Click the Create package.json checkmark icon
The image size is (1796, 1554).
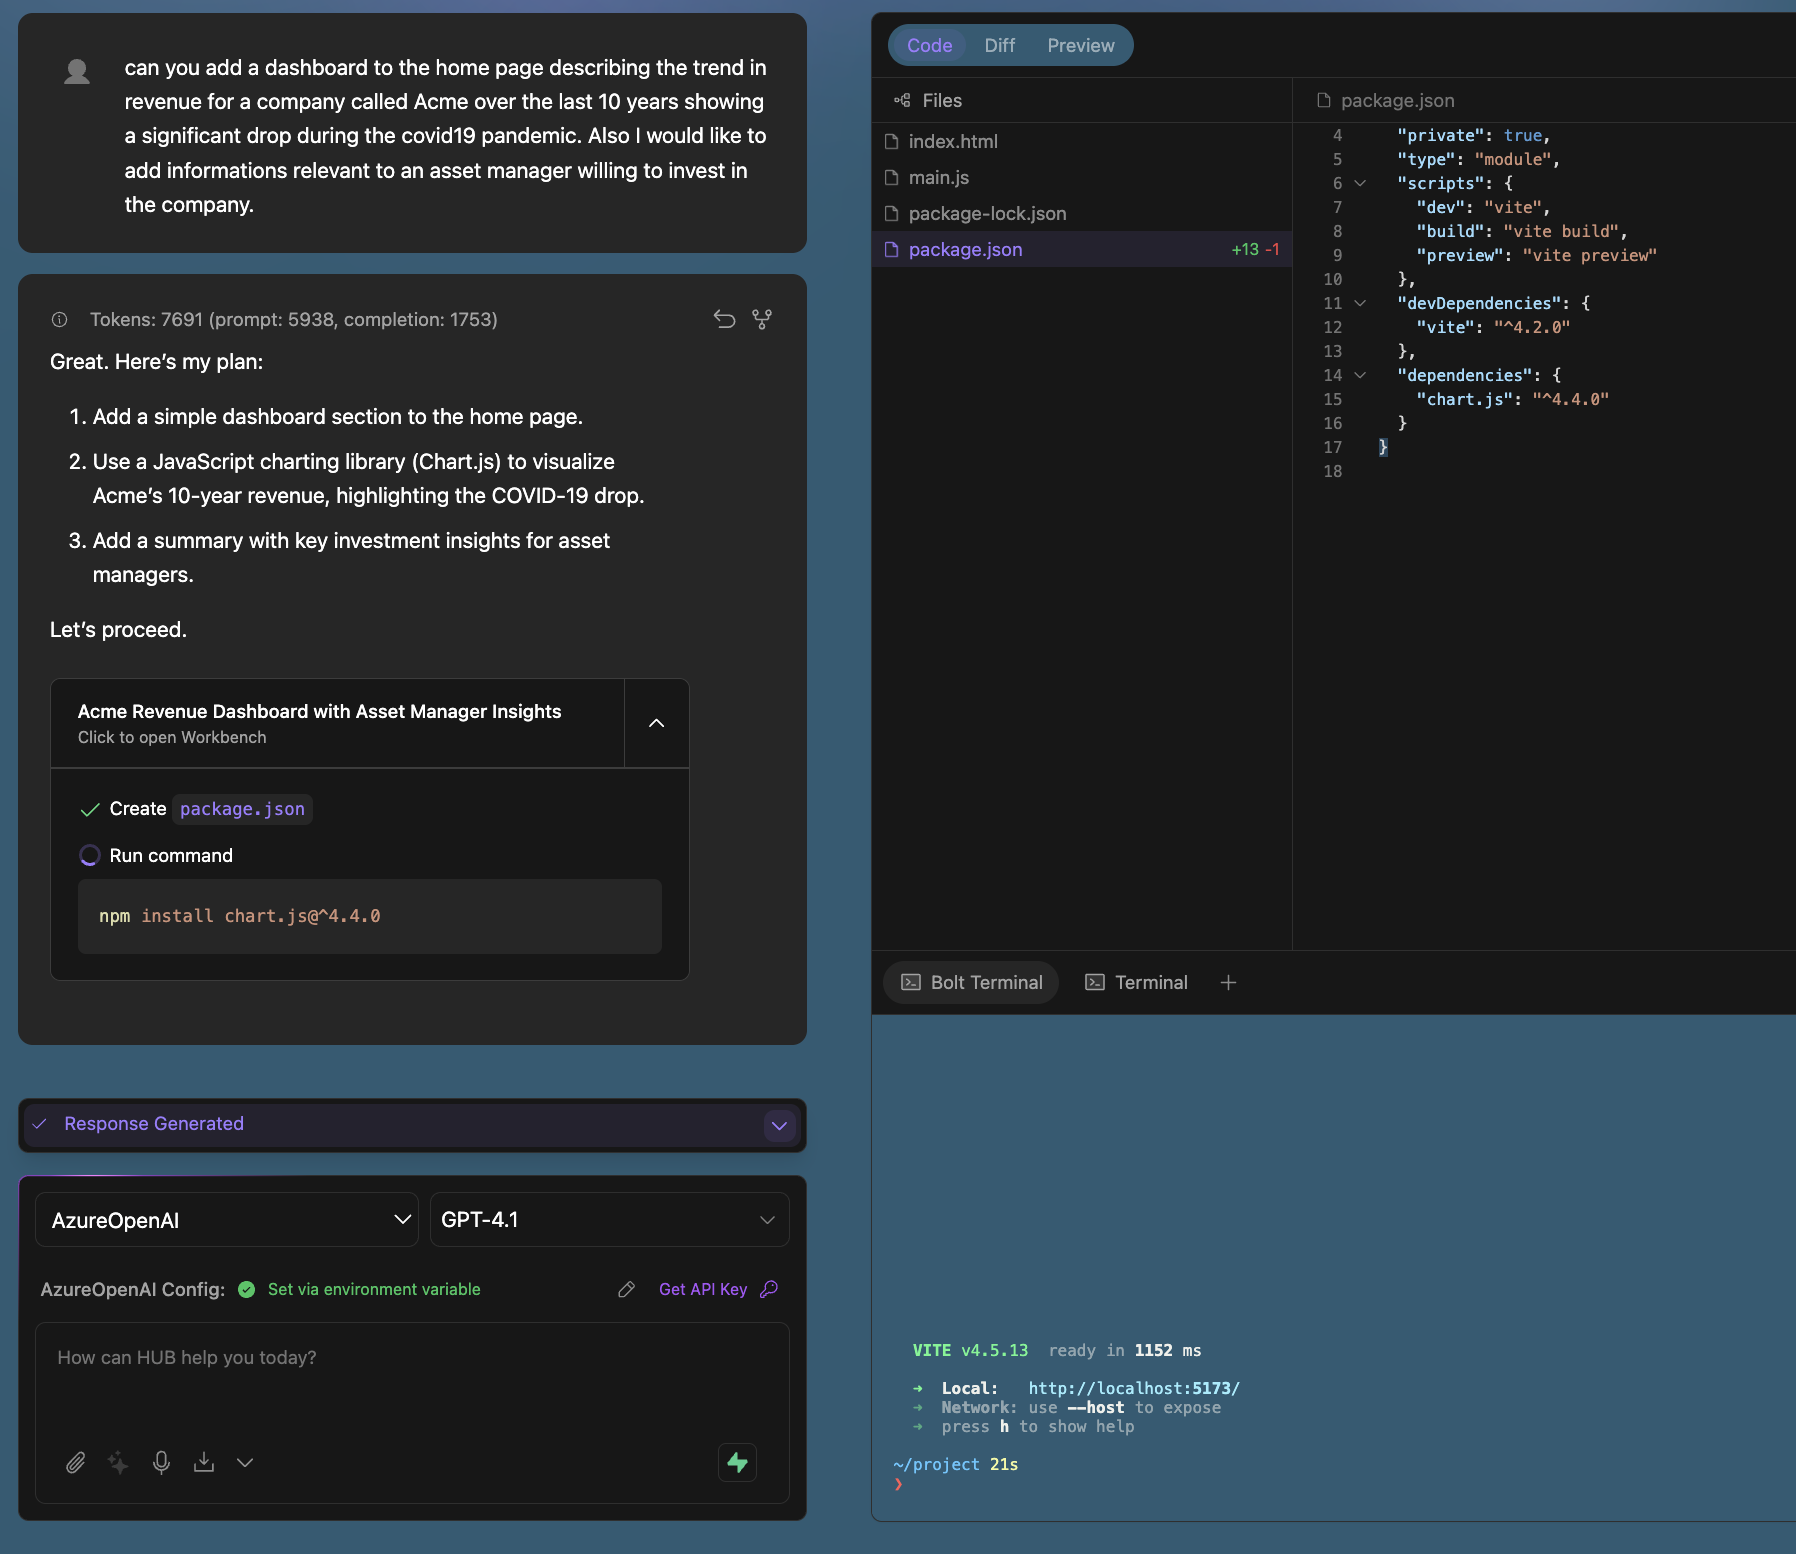tap(90, 809)
